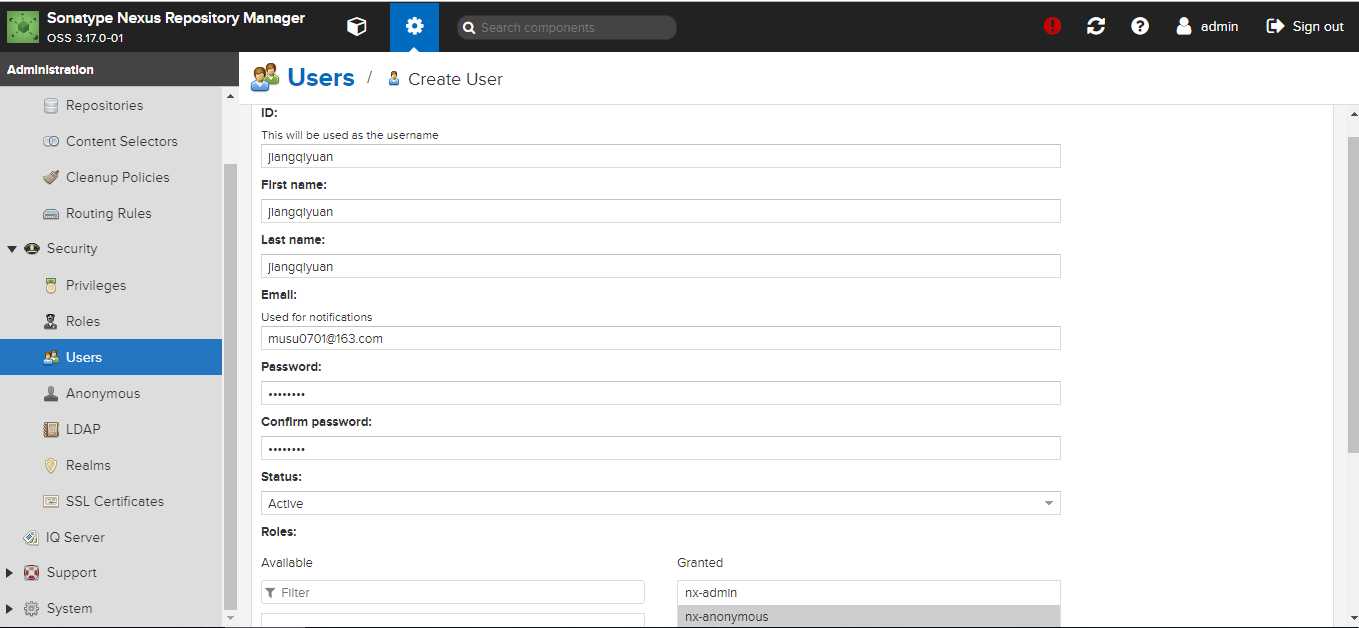This screenshot has height=628, width=1359.
Task: Click the Cleanup Policies broom icon
Action: 51,178
